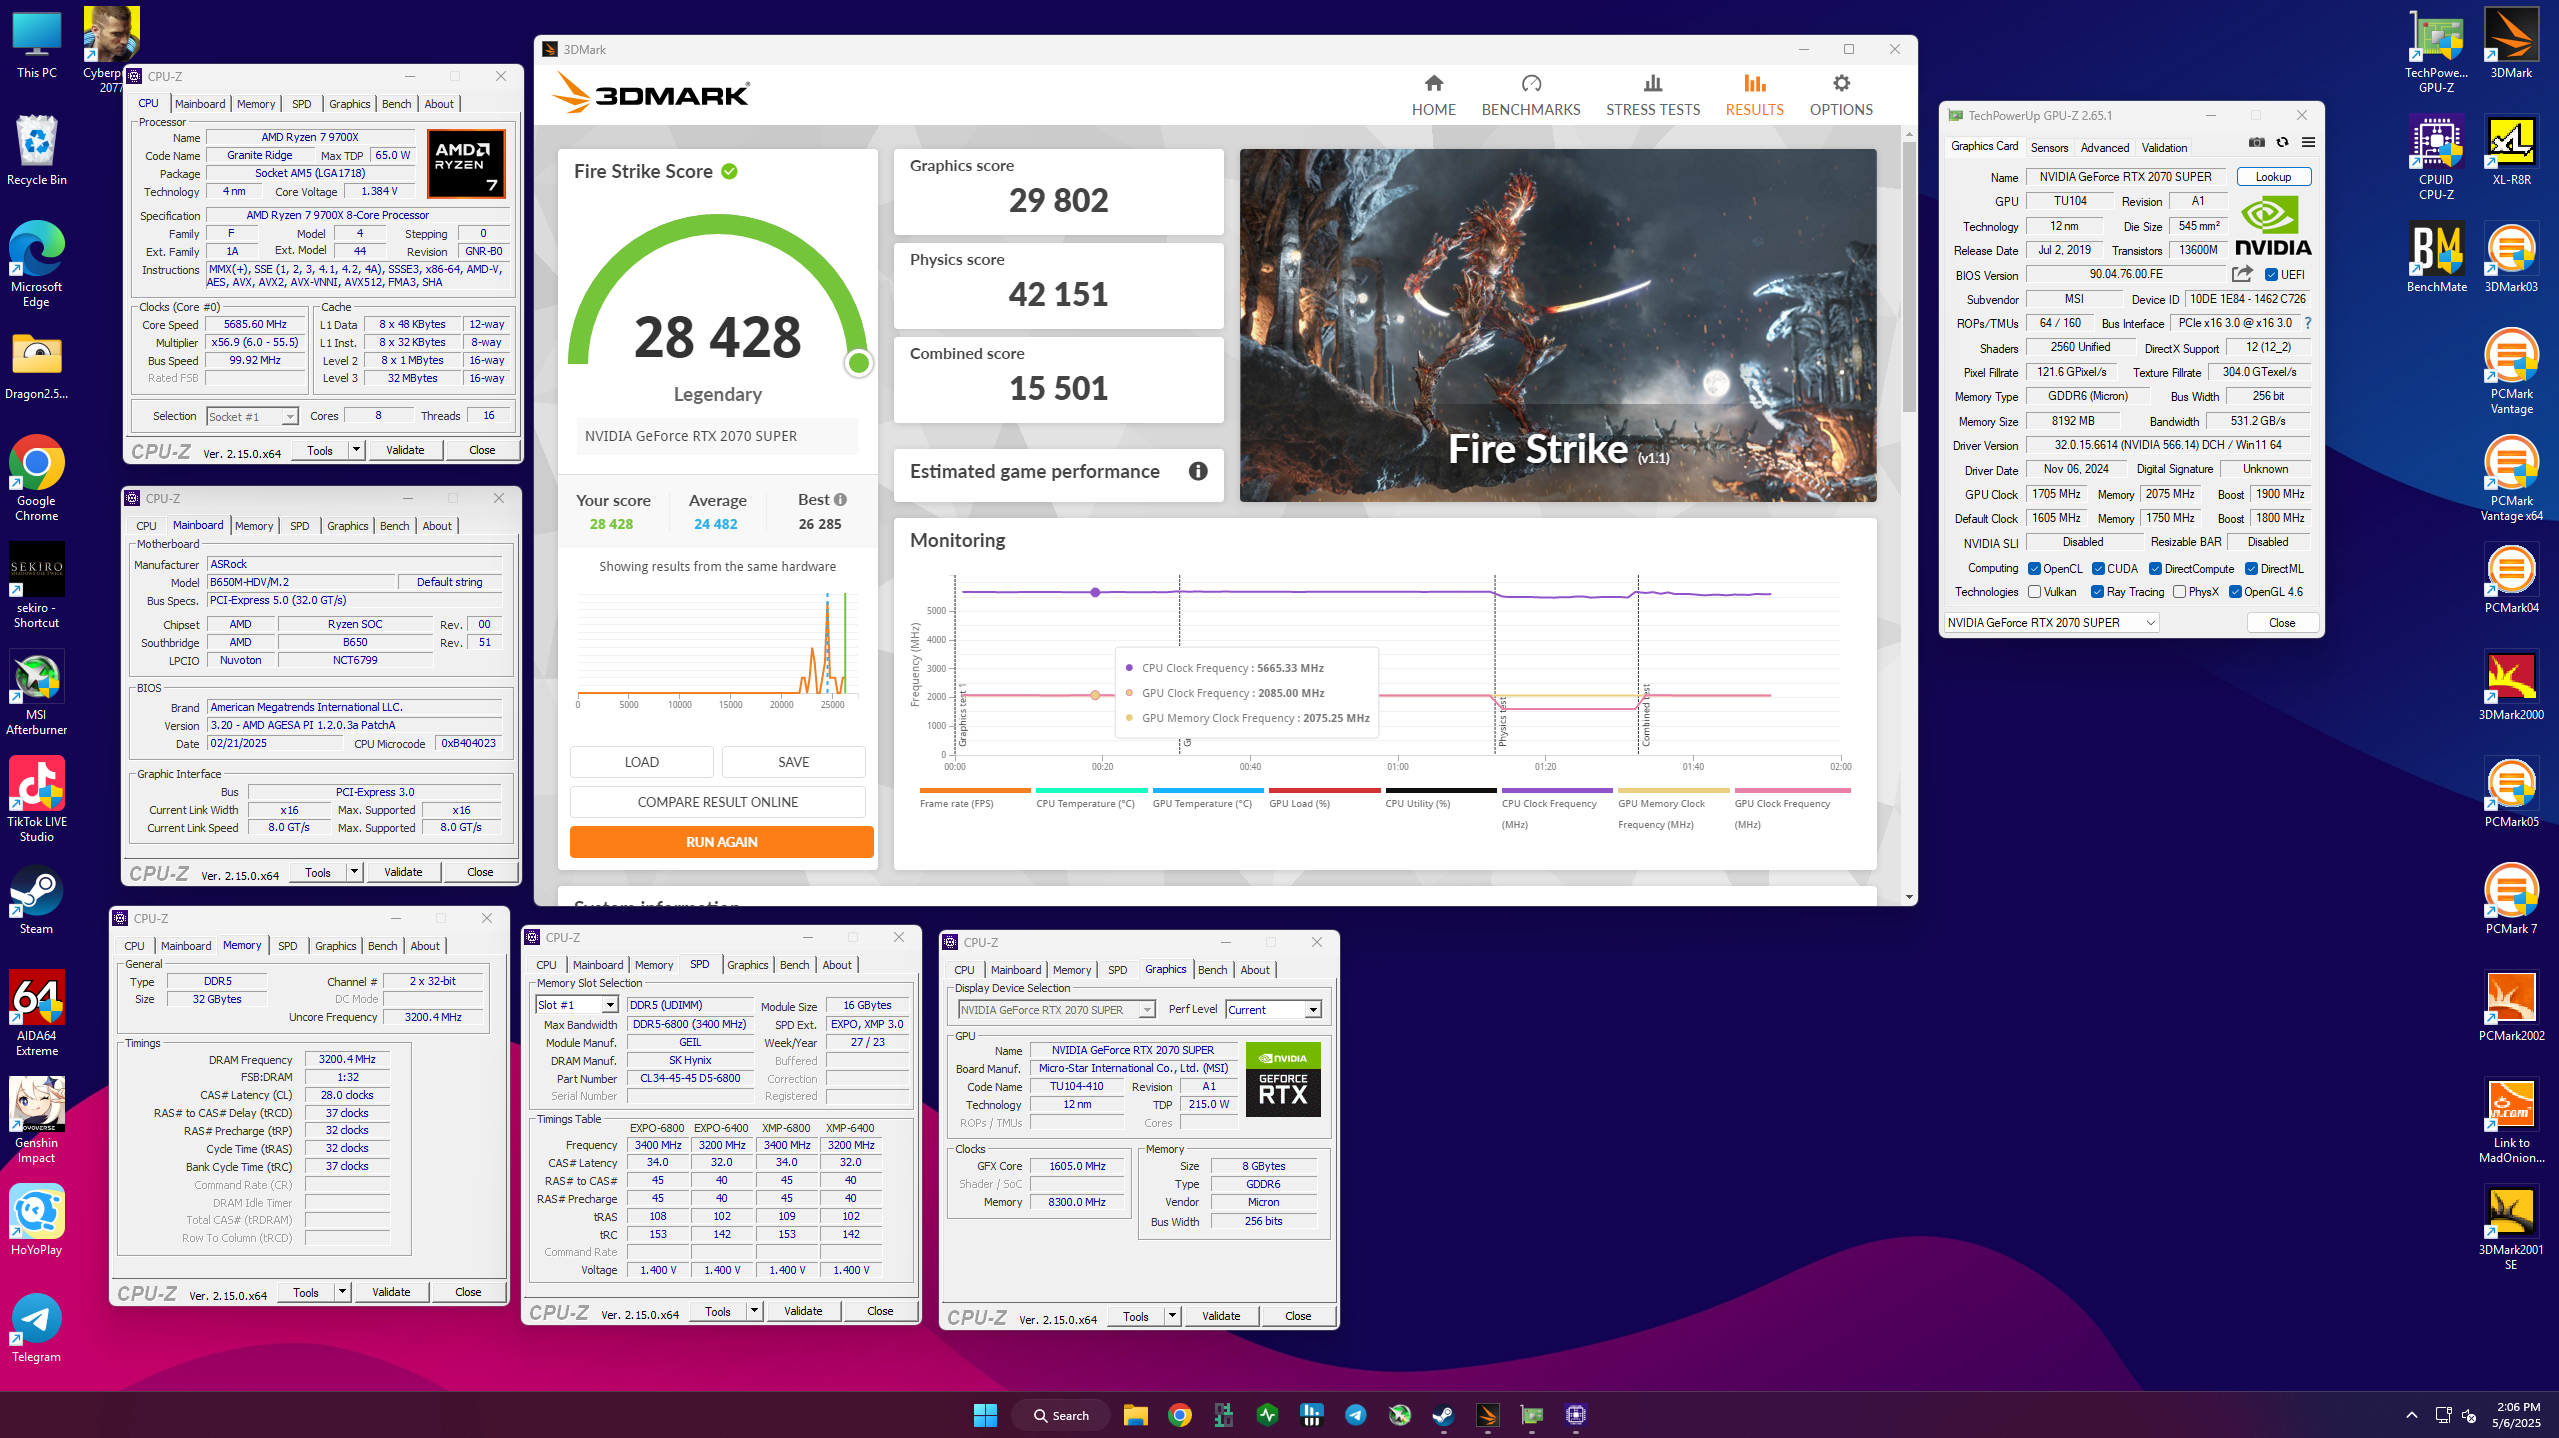The width and height of the screenshot is (2559, 1438).
Task: Click COMPARE RESULT ONLINE button
Action: [x=717, y=802]
